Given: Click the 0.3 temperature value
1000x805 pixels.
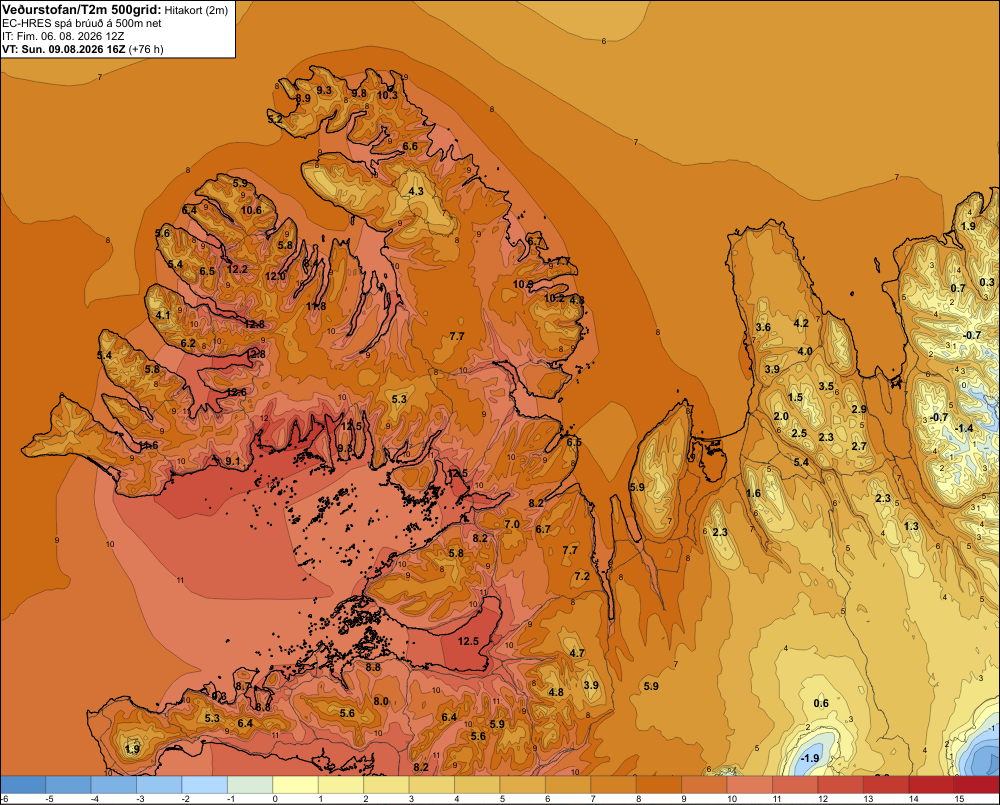Looking at the screenshot, I should tap(987, 283).
